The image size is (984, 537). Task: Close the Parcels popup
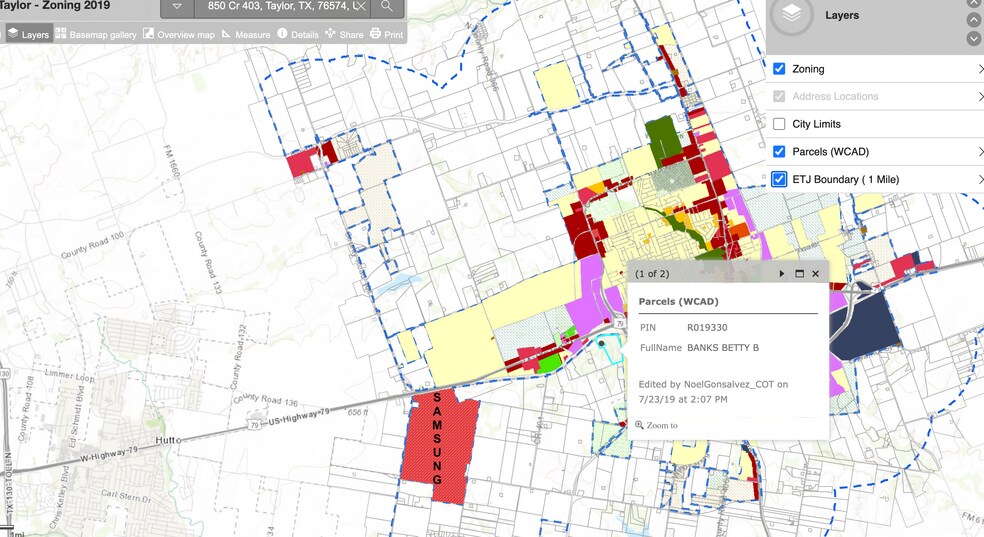[x=816, y=273]
